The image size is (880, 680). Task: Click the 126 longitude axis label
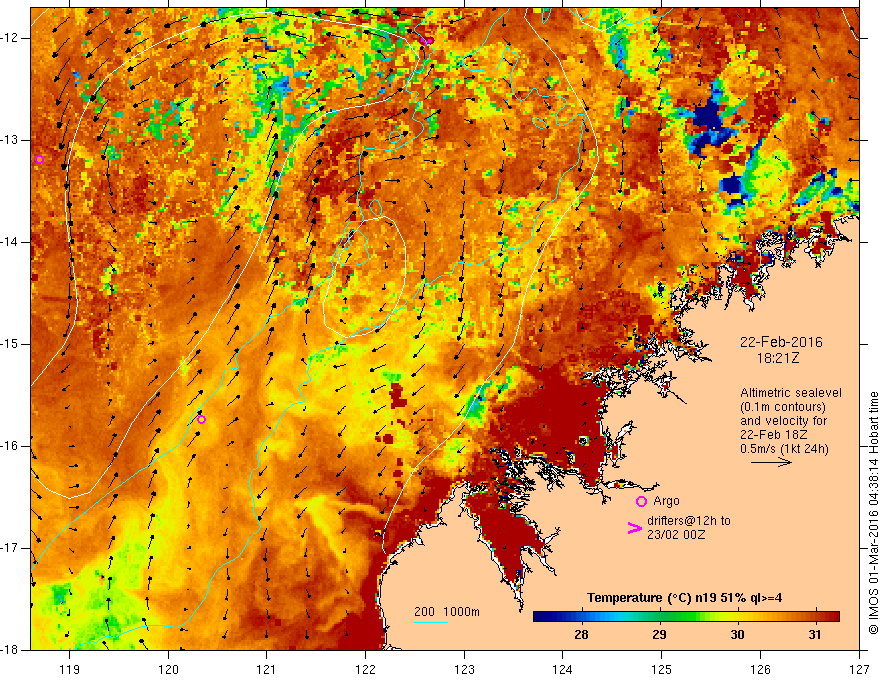760,669
